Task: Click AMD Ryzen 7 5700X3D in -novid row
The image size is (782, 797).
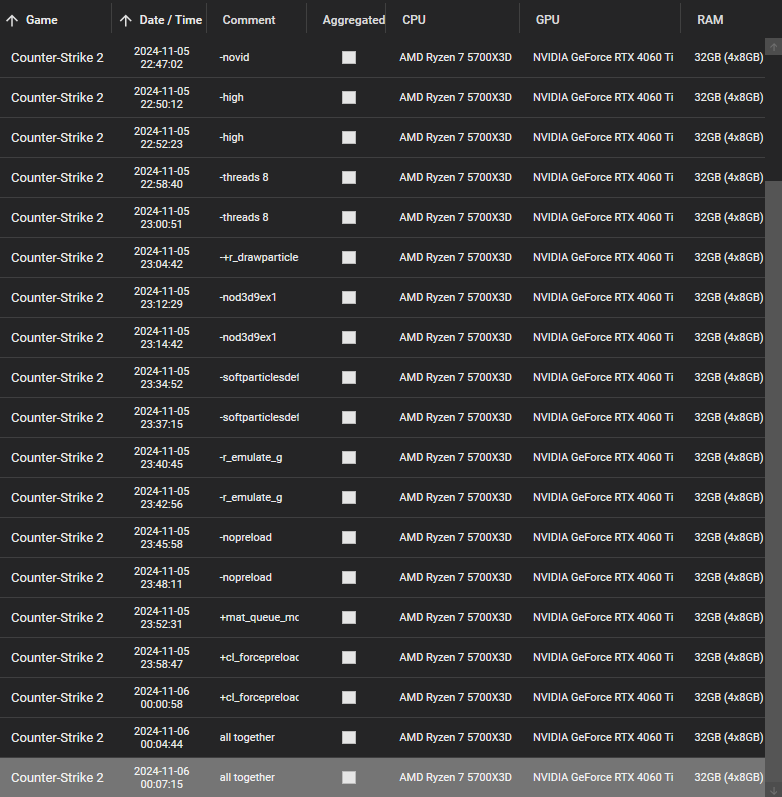Action: tap(456, 57)
